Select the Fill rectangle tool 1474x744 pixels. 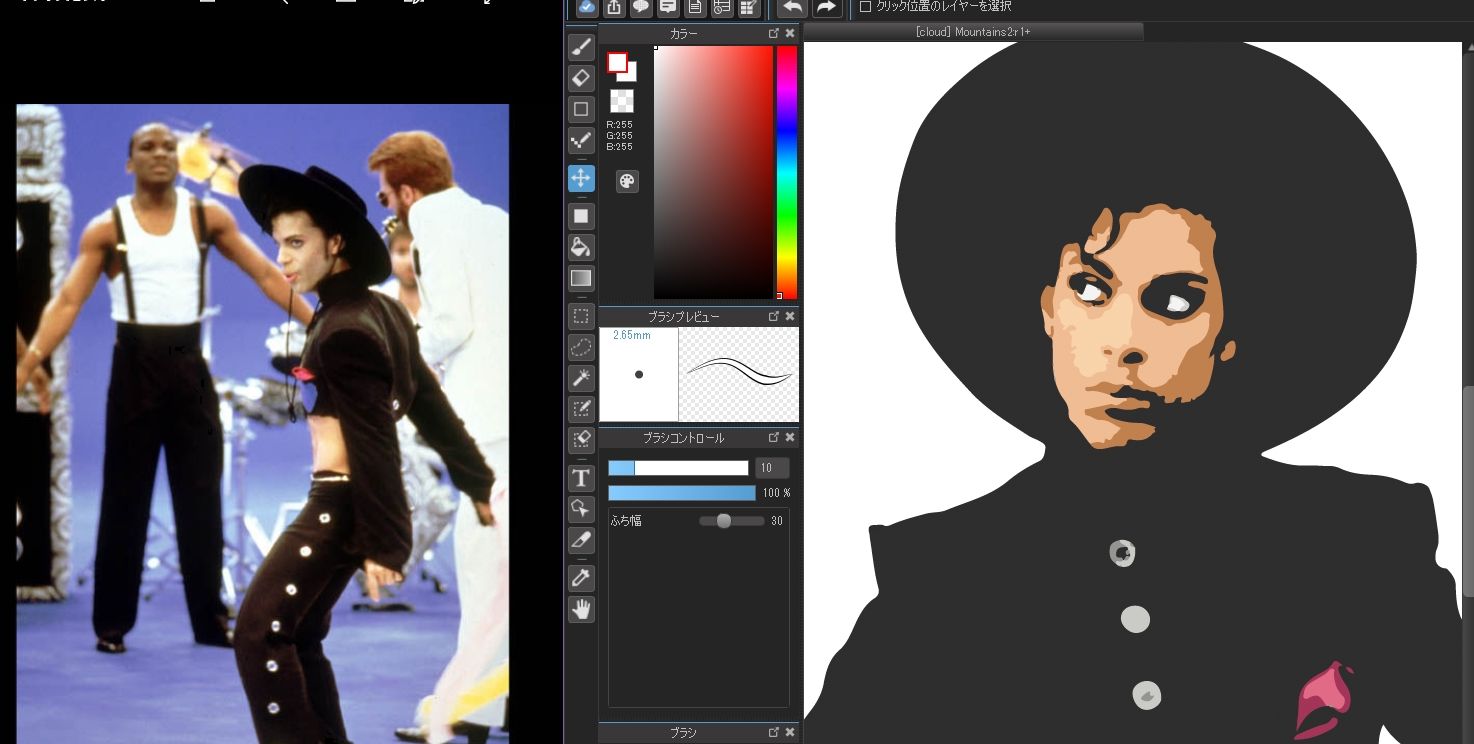click(x=581, y=216)
